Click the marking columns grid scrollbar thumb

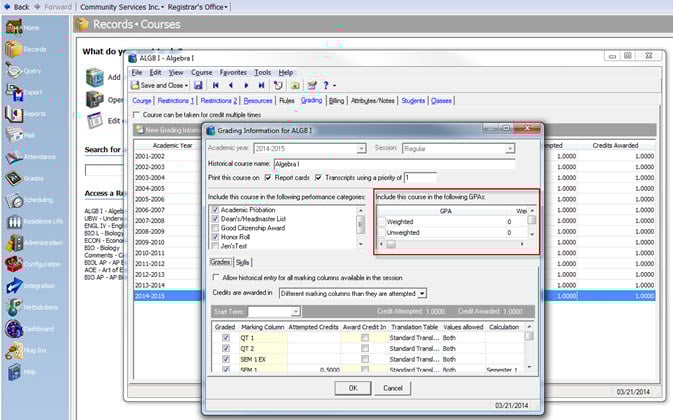tap(529, 336)
